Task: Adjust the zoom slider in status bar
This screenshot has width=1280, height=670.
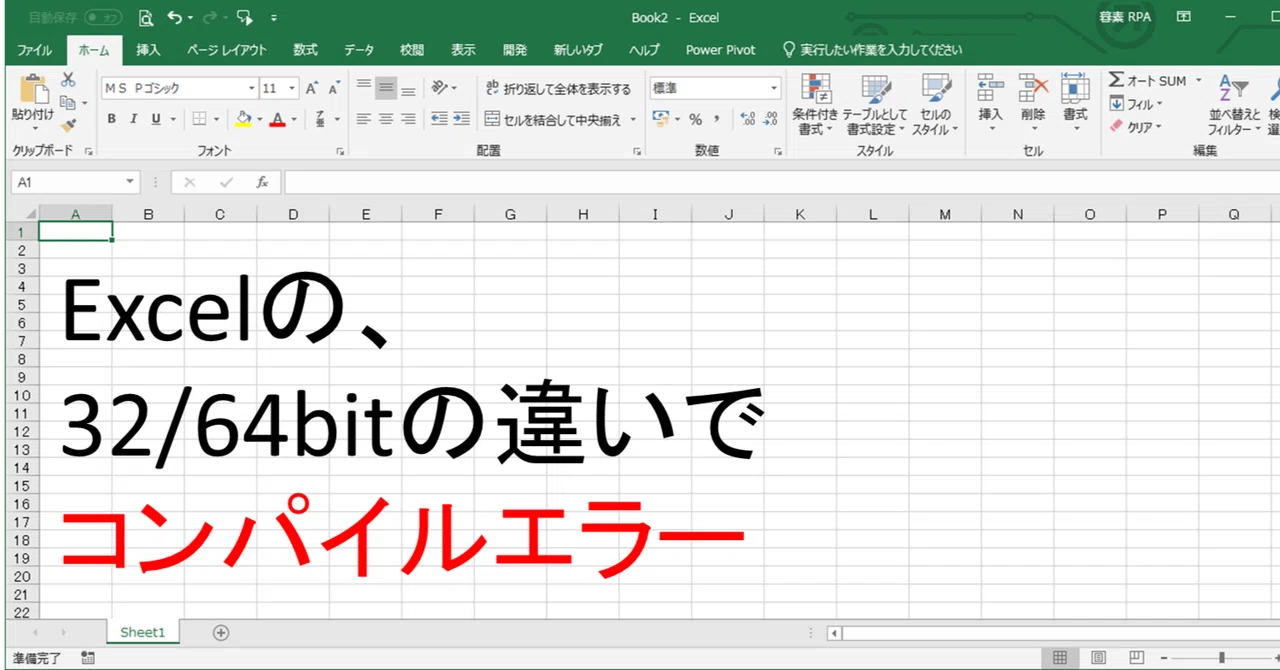Action: (x=1222, y=657)
